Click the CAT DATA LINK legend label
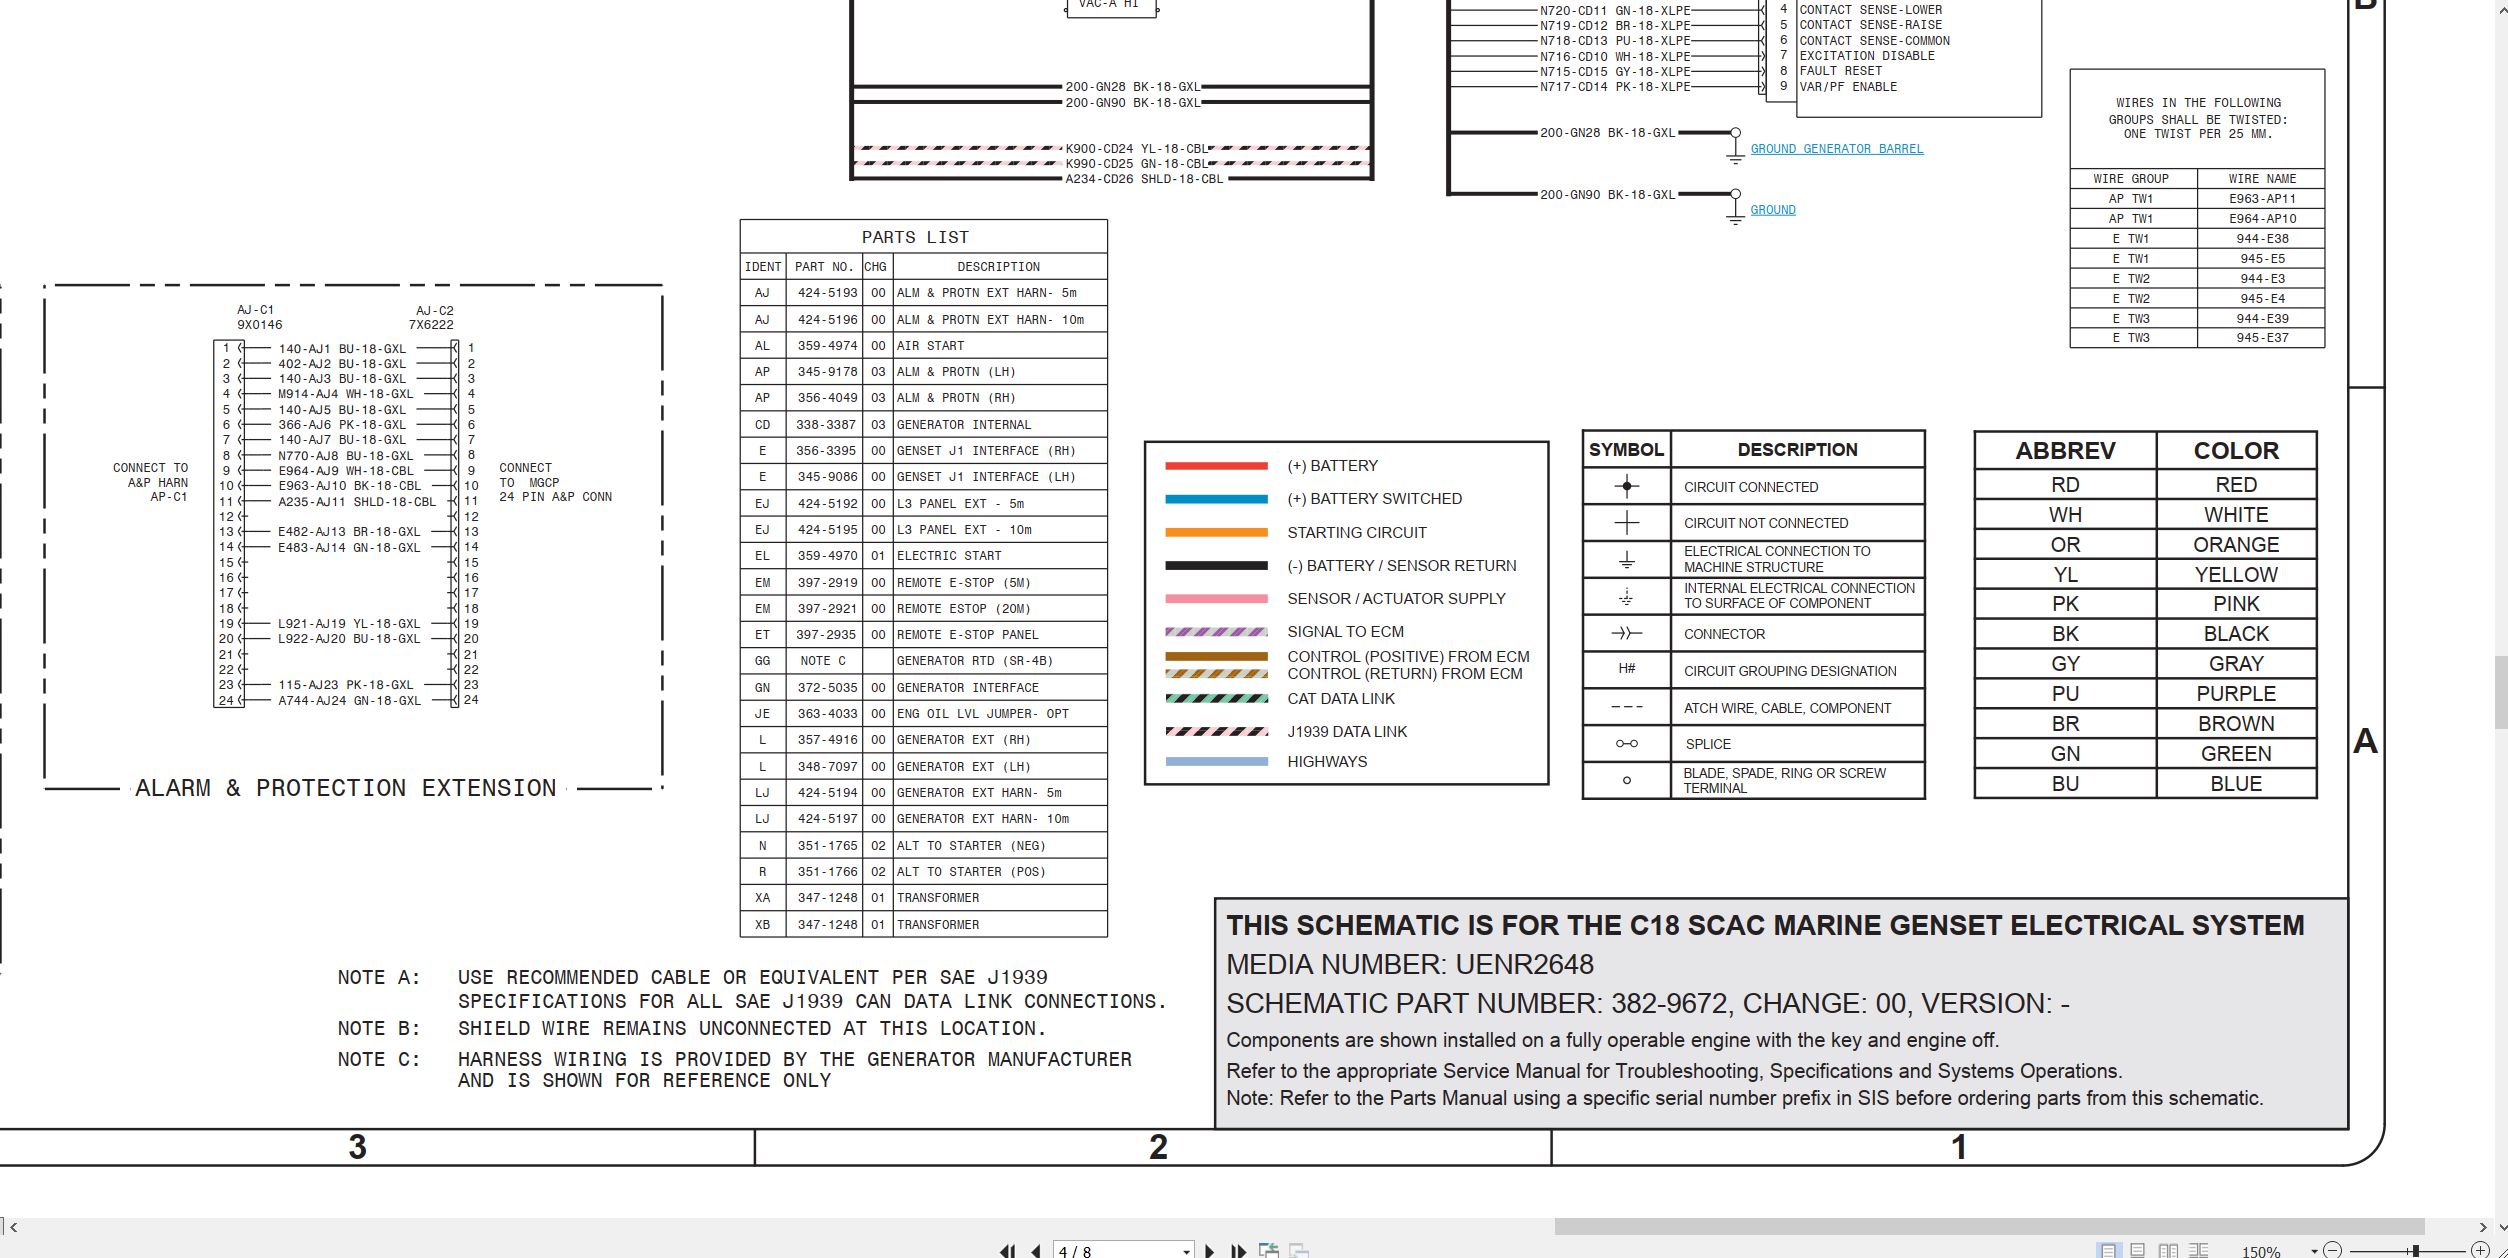Screen dimensions: 2508x1258 [x=1340, y=699]
